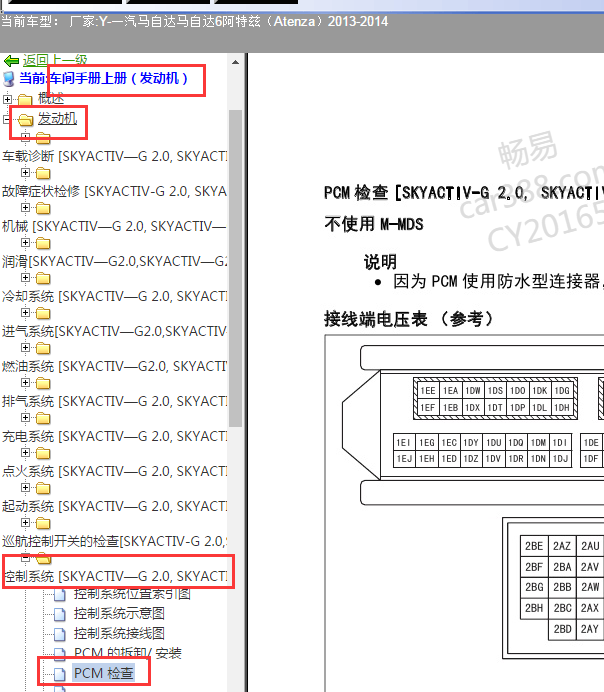
Task: Expand the 冷却系统 folder node
Action: coord(26,278)
